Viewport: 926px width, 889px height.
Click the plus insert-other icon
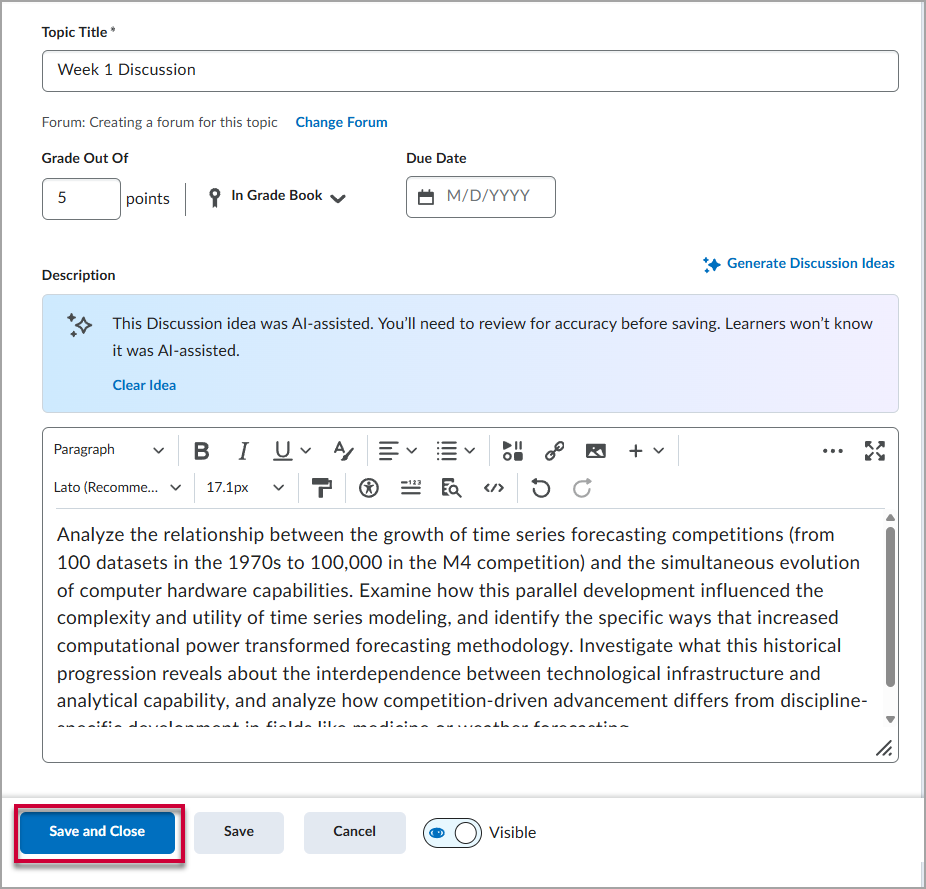(635, 451)
